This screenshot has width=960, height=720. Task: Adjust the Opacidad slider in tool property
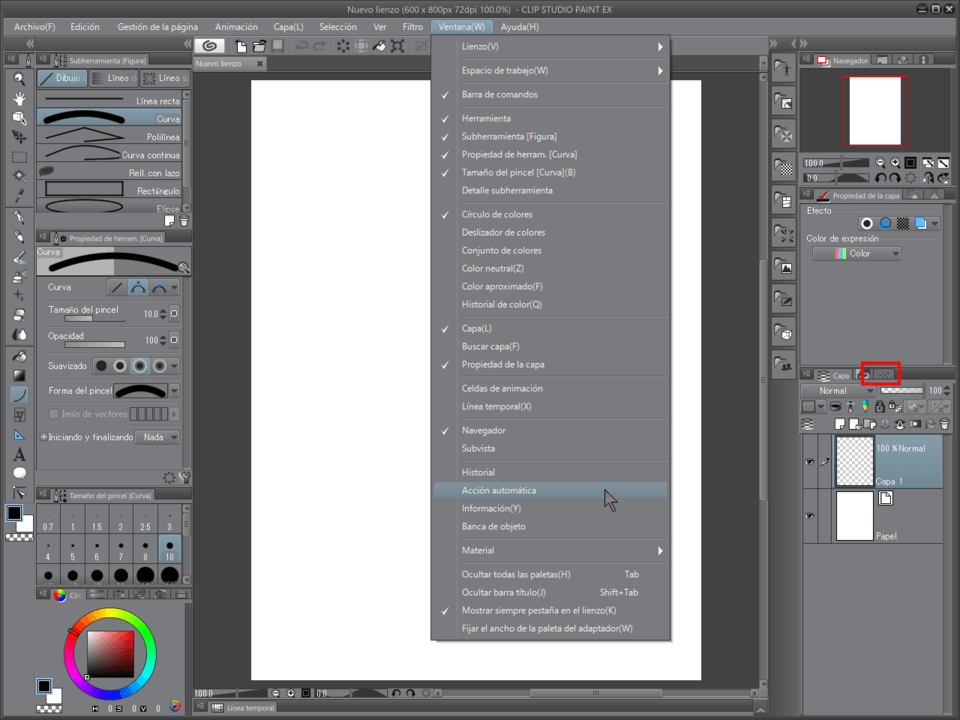[x=95, y=345]
